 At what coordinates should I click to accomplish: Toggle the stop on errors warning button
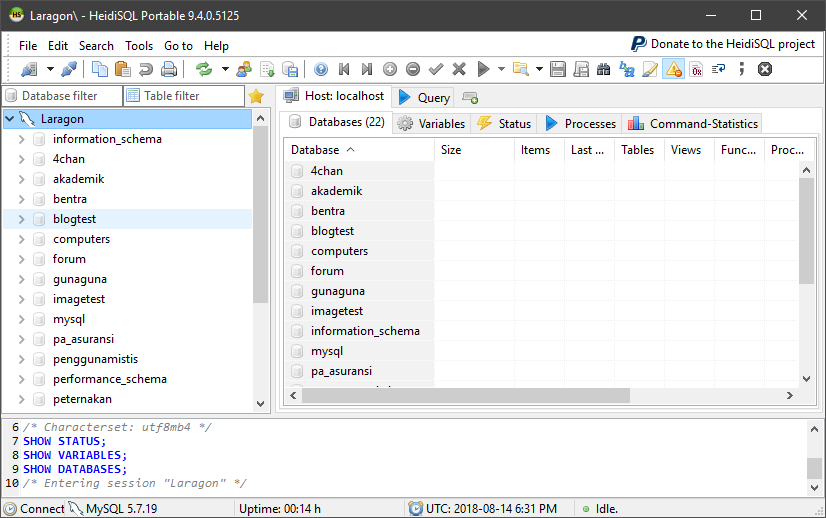673,69
